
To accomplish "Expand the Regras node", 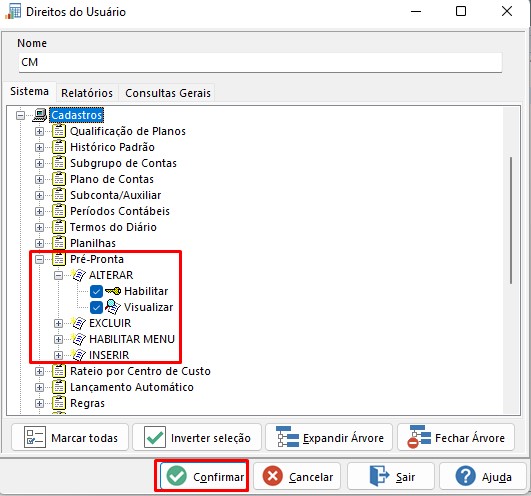I will [x=39, y=403].
